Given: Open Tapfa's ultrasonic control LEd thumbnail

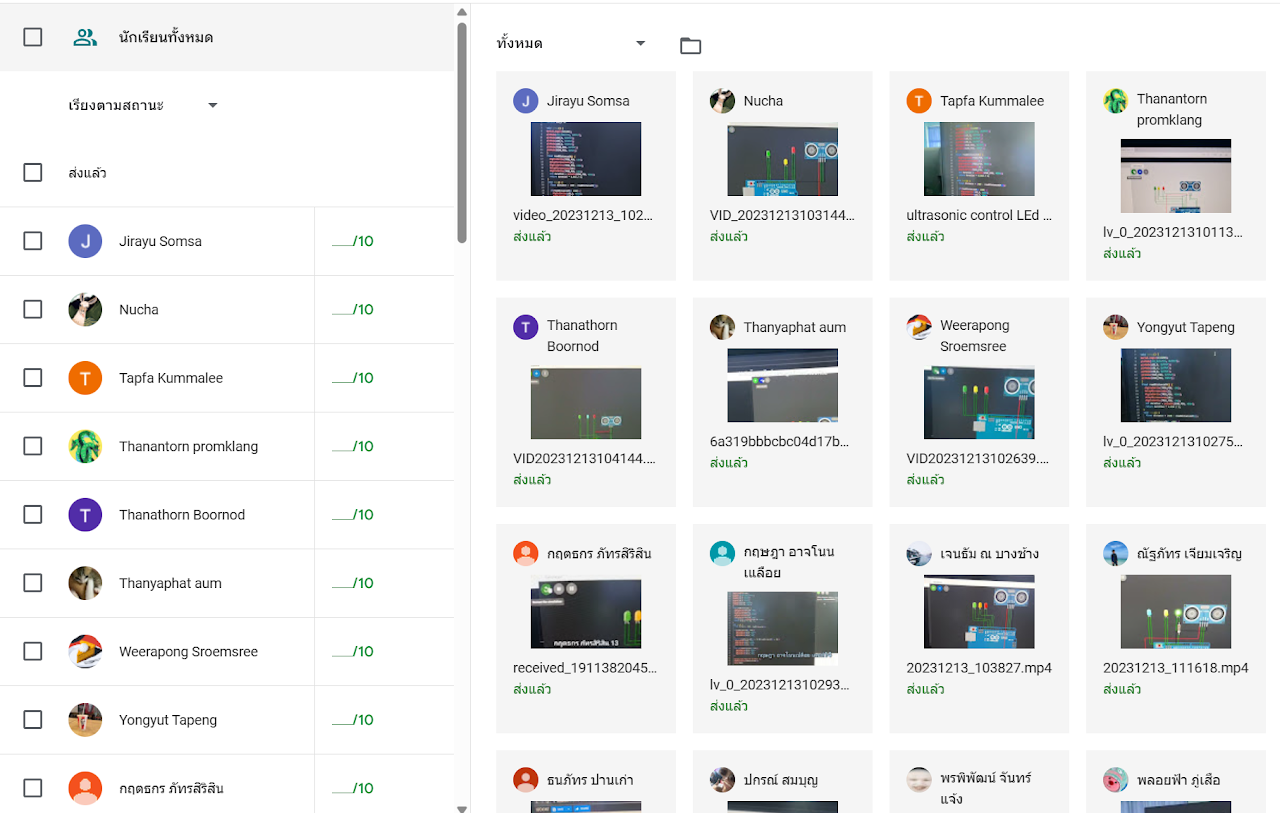Looking at the screenshot, I should [x=979, y=159].
